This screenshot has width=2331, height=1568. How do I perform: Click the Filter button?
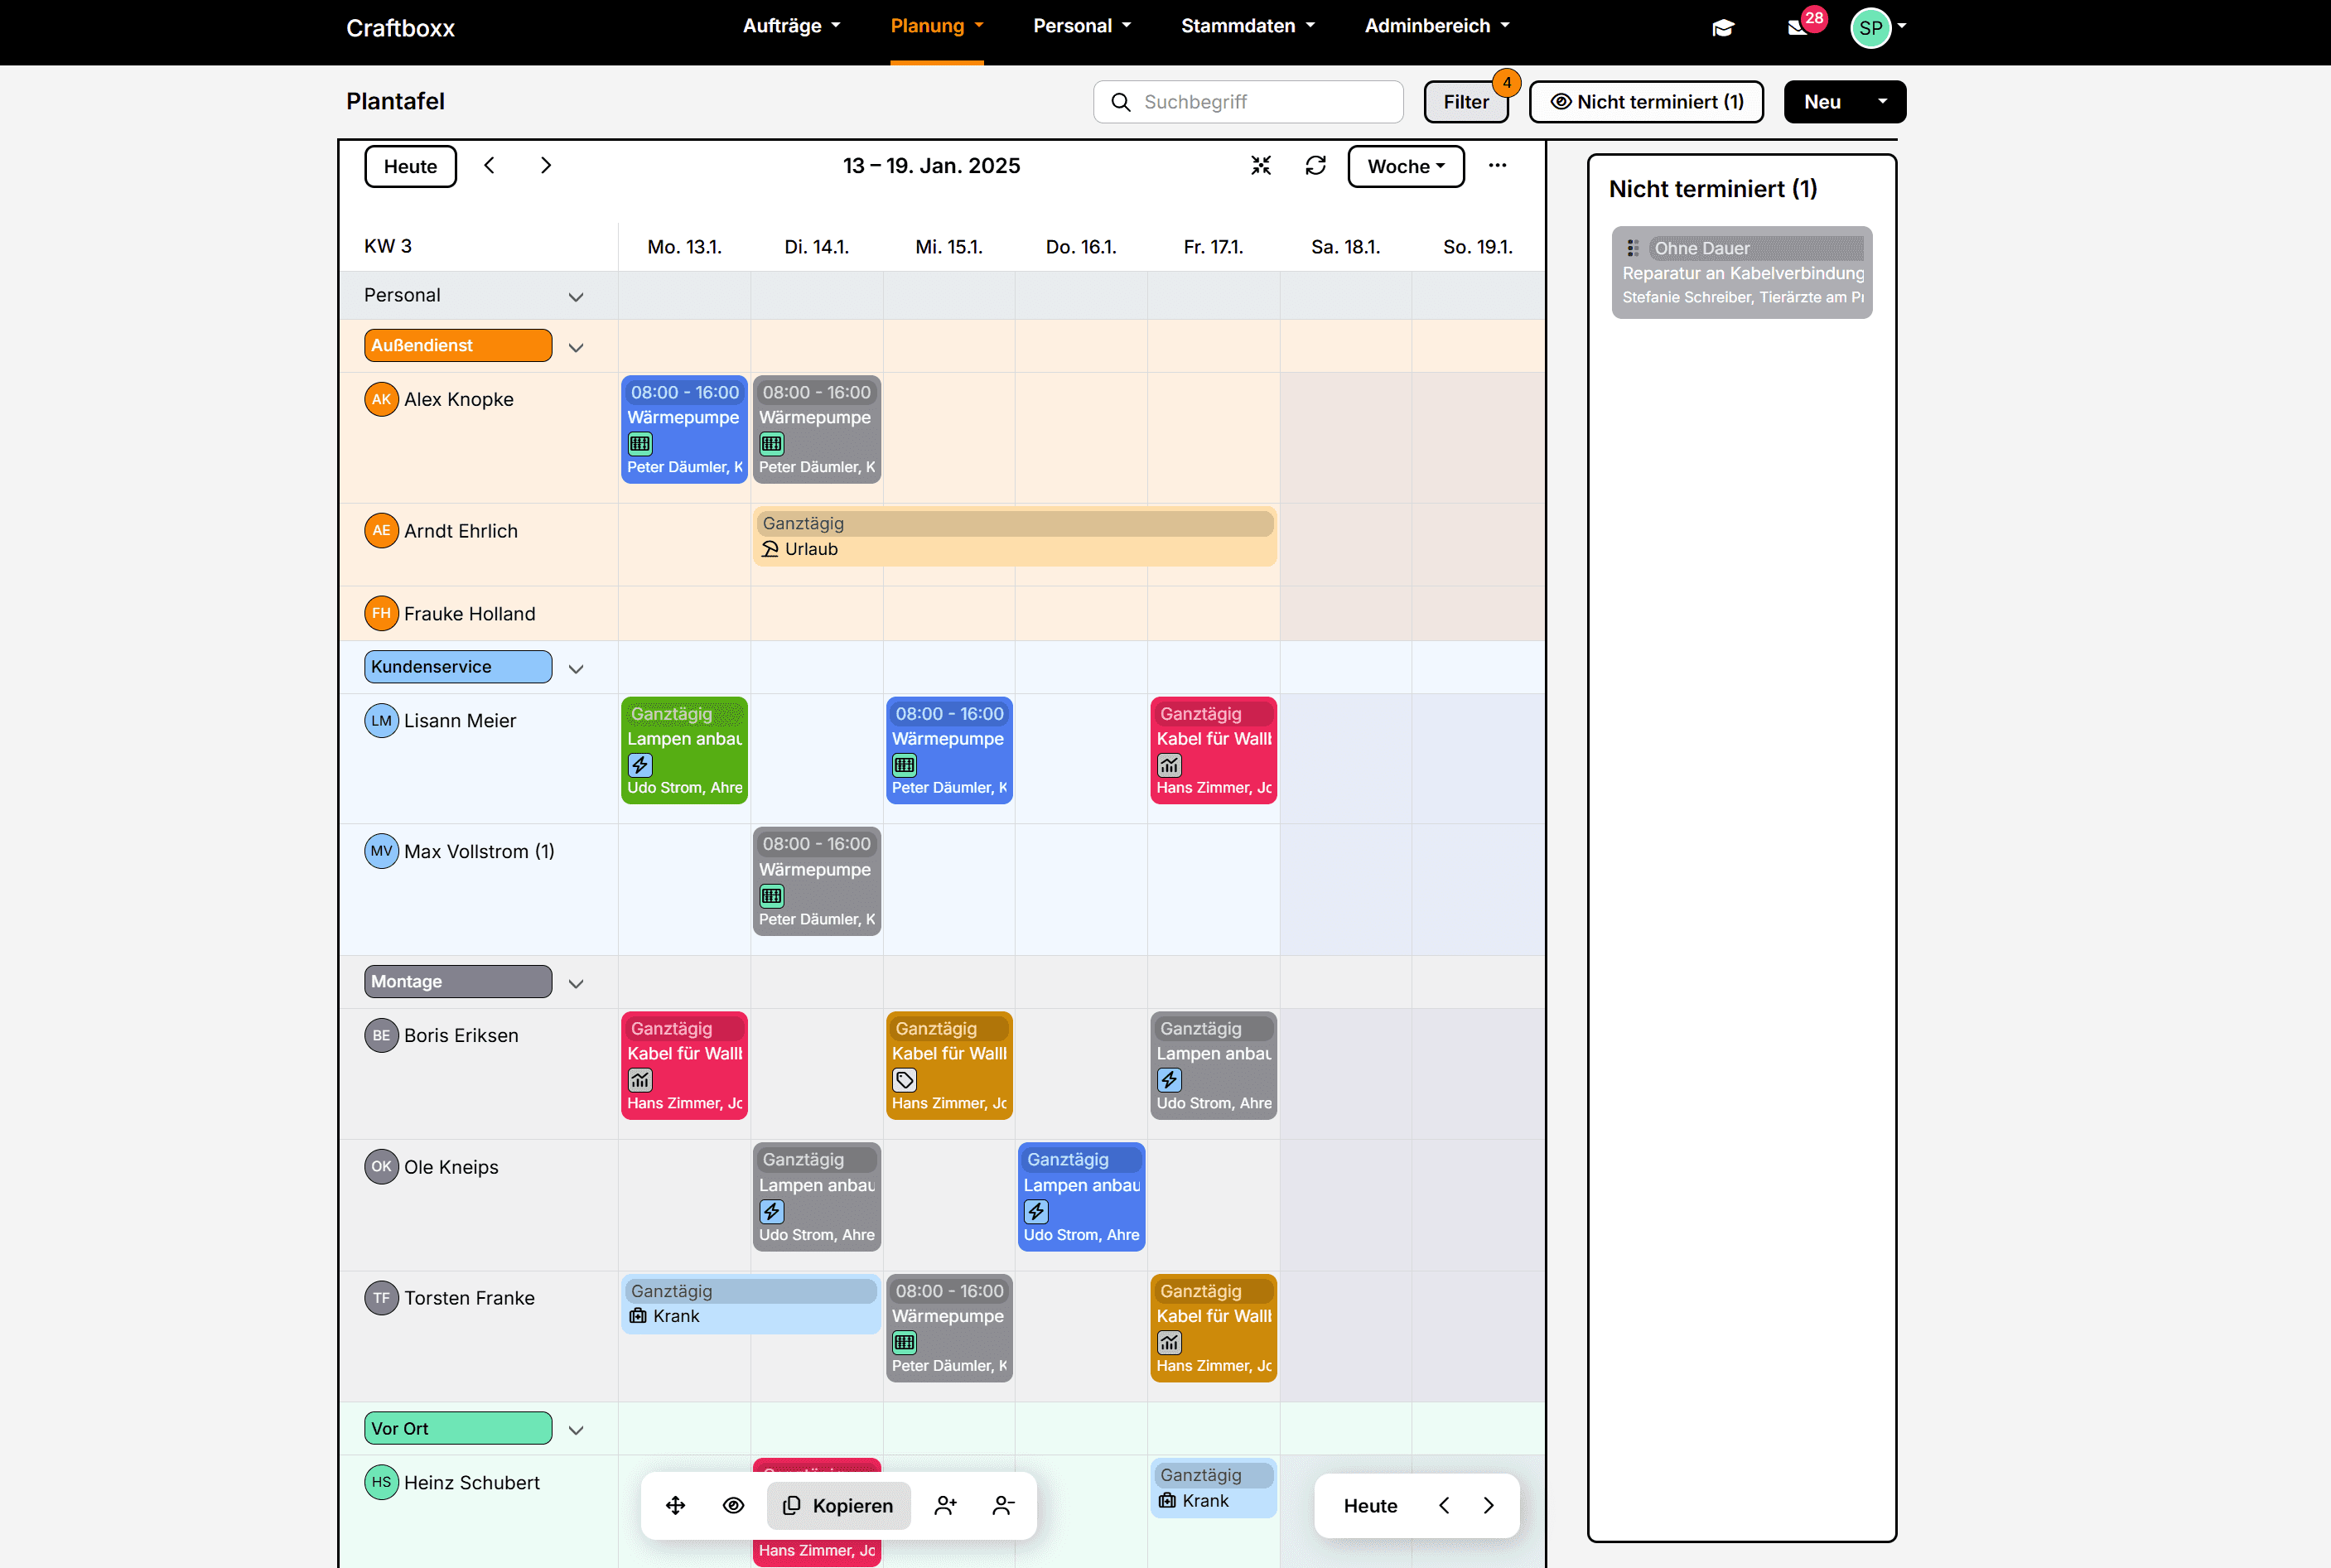[1465, 102]
